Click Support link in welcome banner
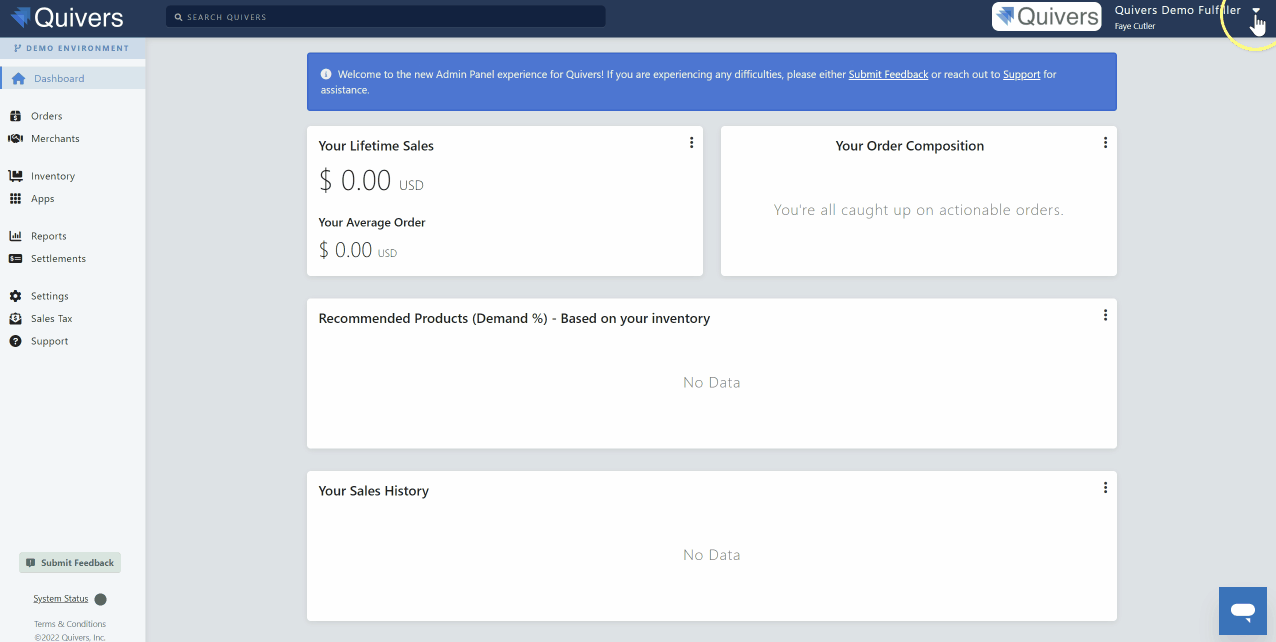The image size is (1276, 642). pos(1021,75)
